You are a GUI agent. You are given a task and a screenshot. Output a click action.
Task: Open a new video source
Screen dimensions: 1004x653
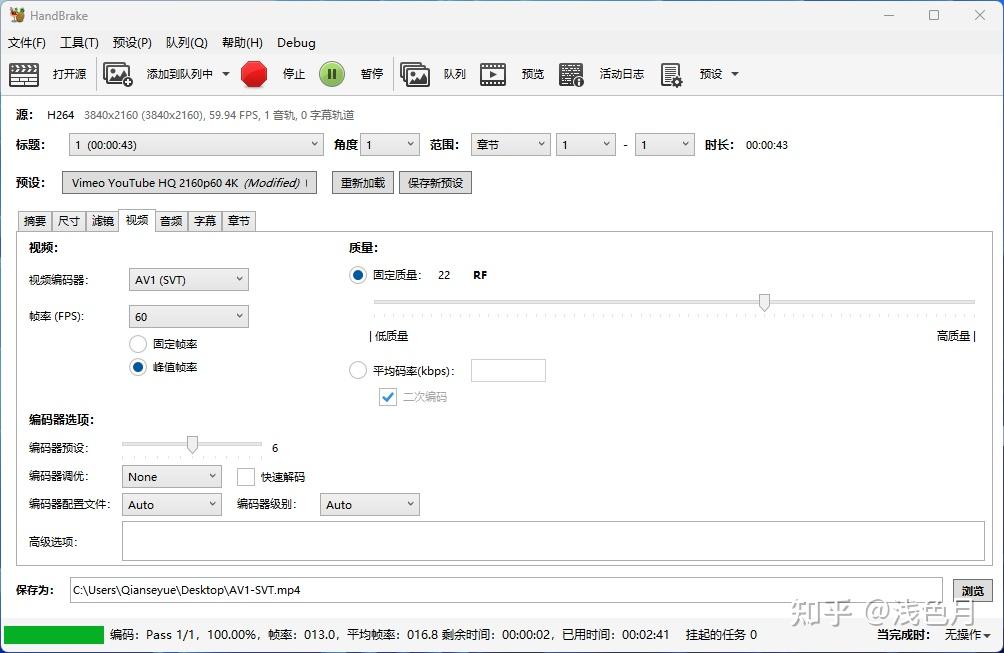click(52, 73)
